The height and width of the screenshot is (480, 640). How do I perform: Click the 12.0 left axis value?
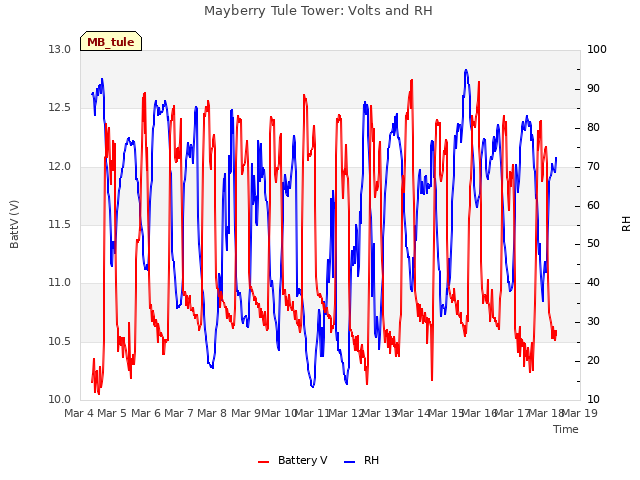(x=60, y=167)
